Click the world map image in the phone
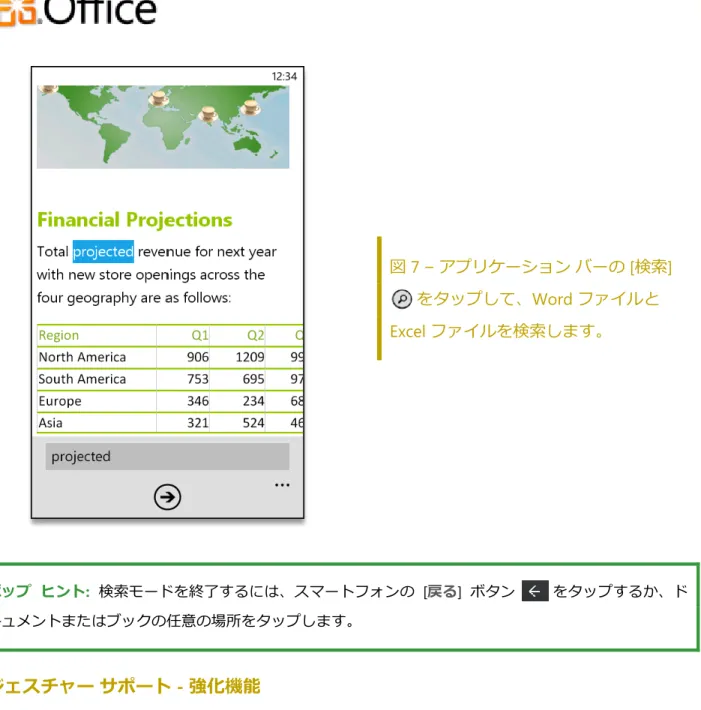Viewport: 701px width, 710px height. point(163,127)
